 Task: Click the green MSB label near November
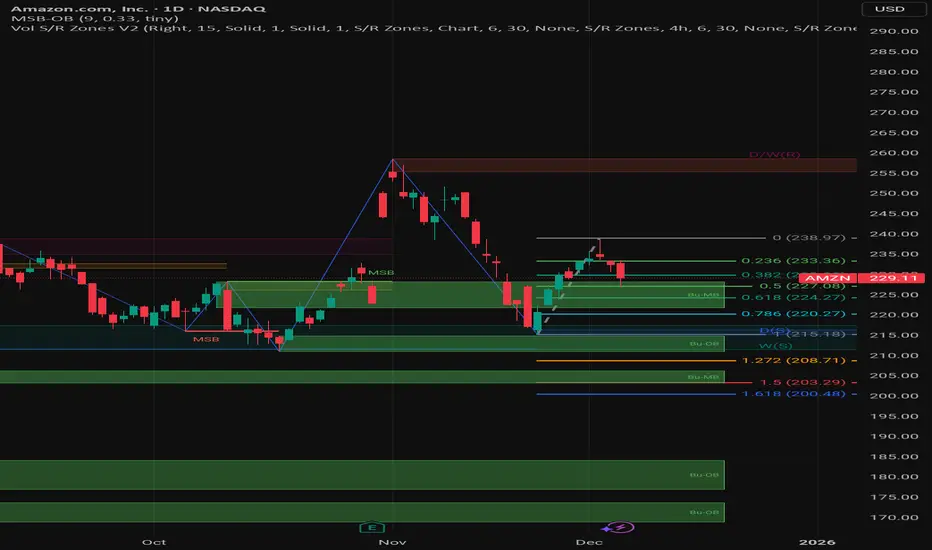(x=381, y=273)
